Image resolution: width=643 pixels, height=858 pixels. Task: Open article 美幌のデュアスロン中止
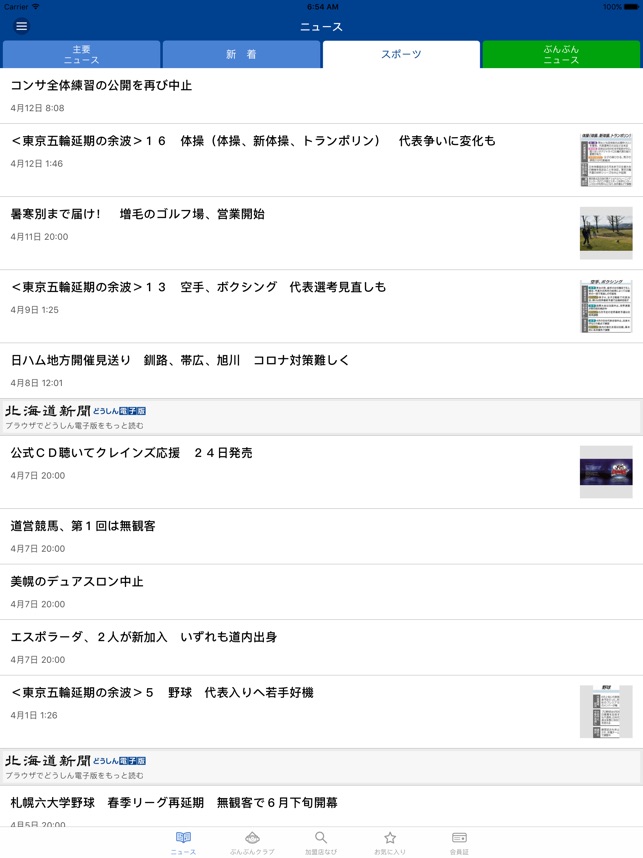(x=321, y=592)
